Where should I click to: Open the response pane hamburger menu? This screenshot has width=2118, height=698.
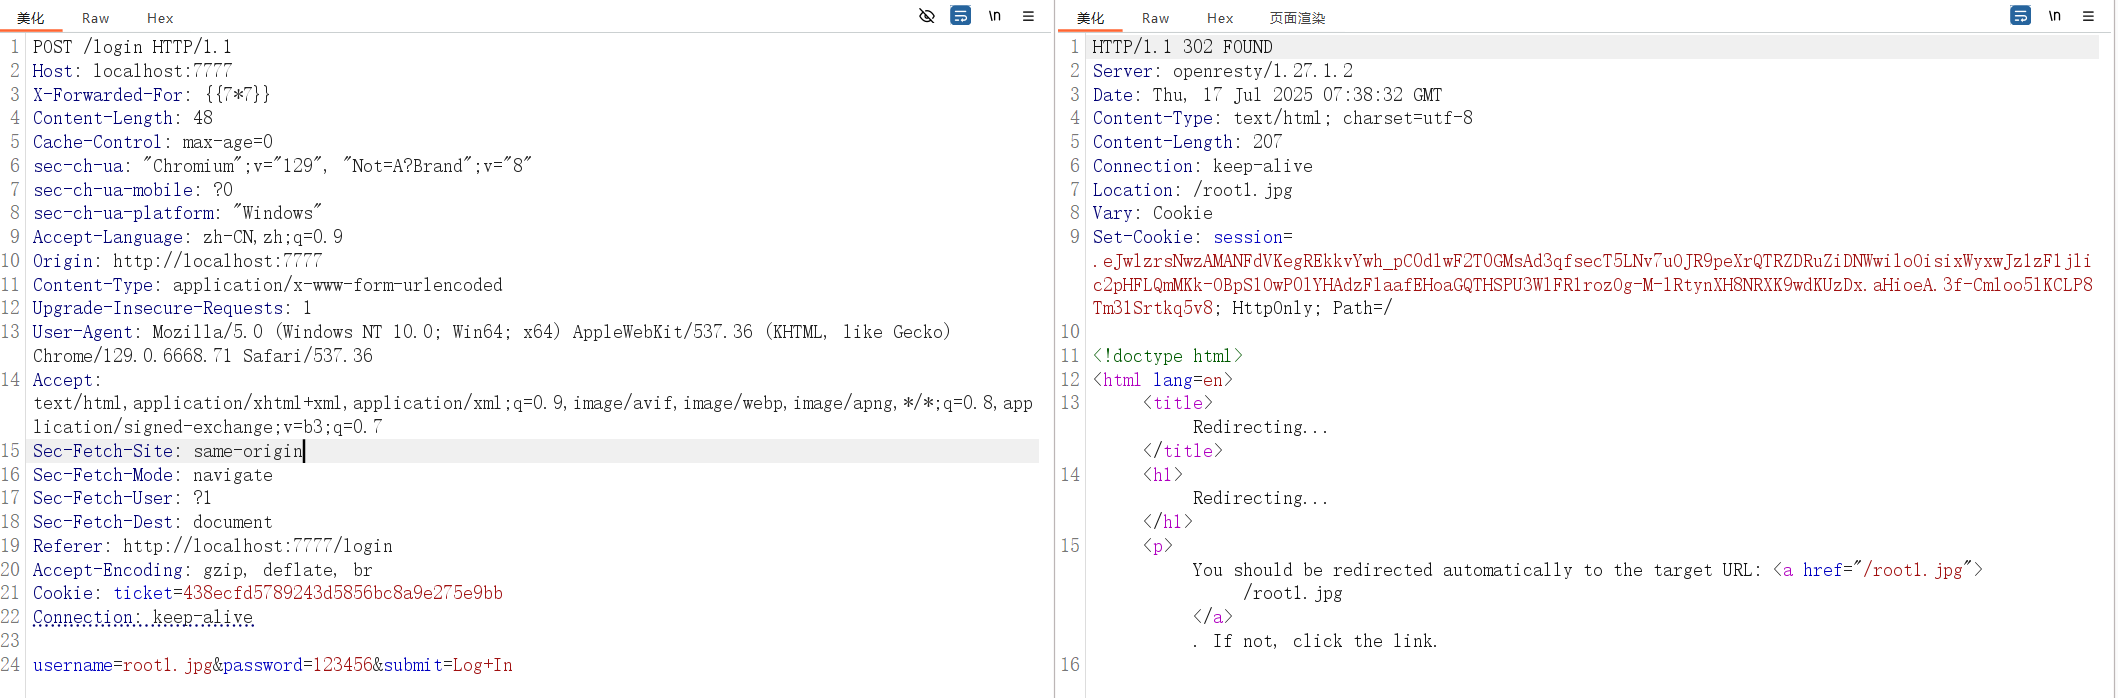point(2088,16)
